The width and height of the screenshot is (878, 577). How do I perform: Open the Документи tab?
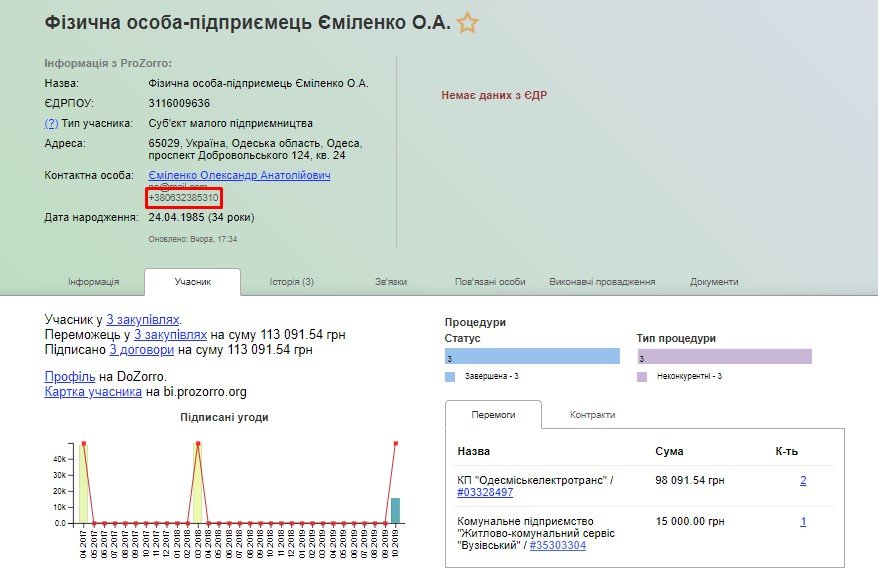(714, 282)
